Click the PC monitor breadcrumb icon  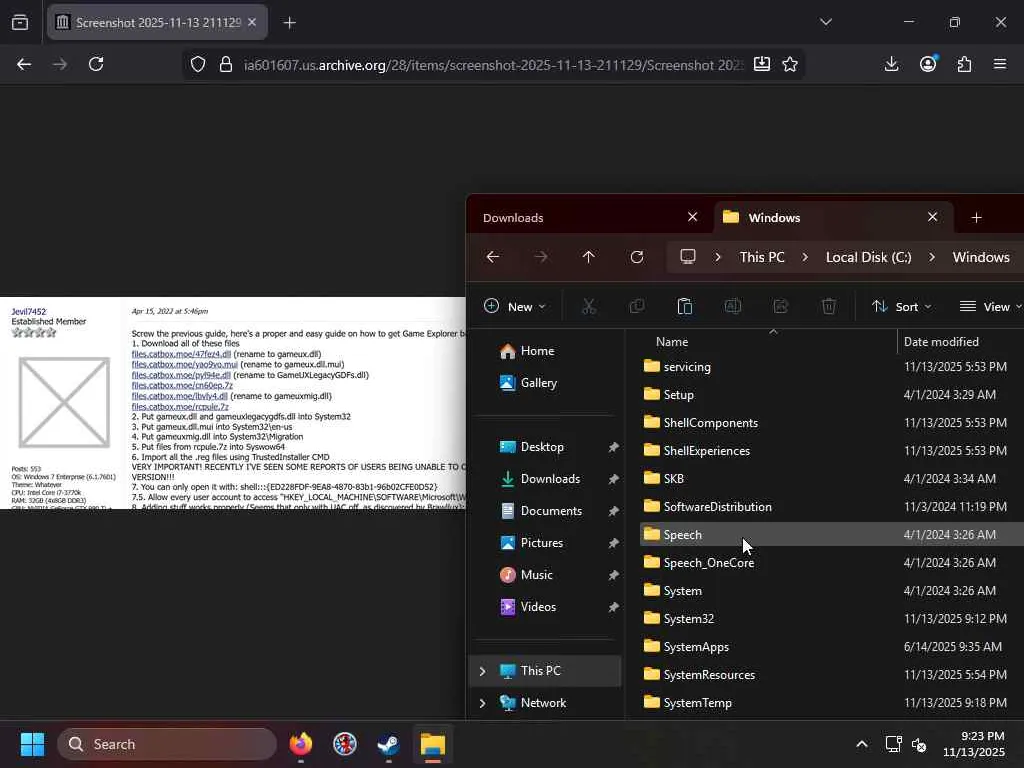[x=688, y=257]
